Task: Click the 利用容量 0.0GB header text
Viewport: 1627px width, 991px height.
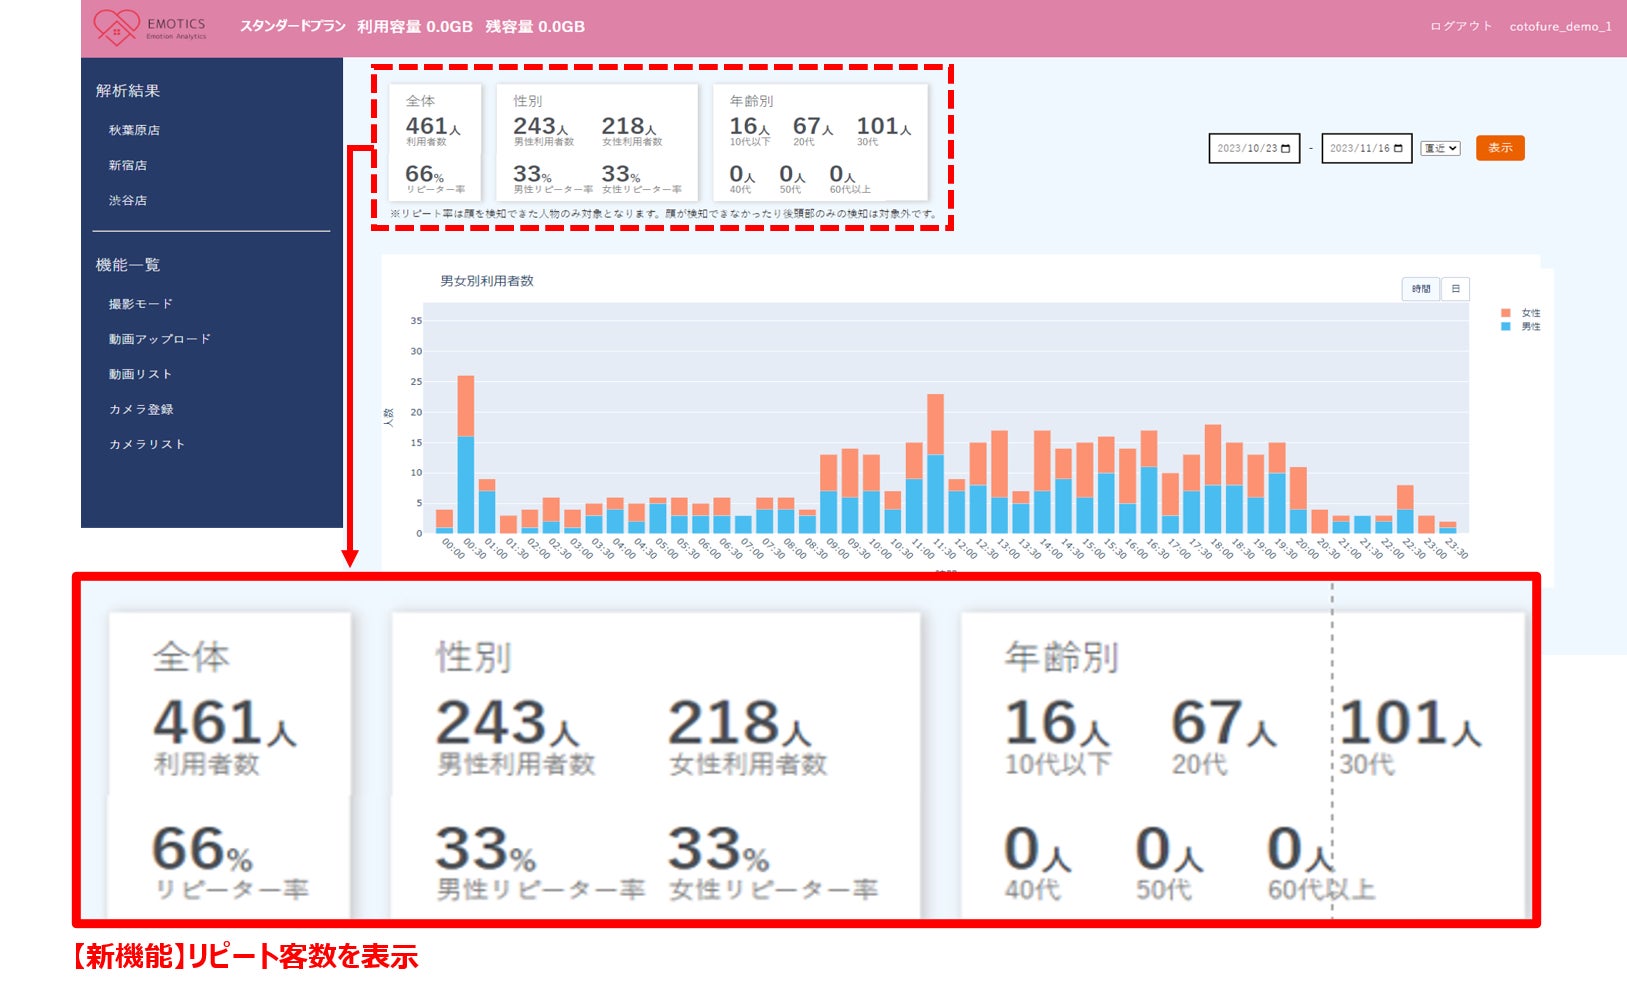Action: pos(415,26)
